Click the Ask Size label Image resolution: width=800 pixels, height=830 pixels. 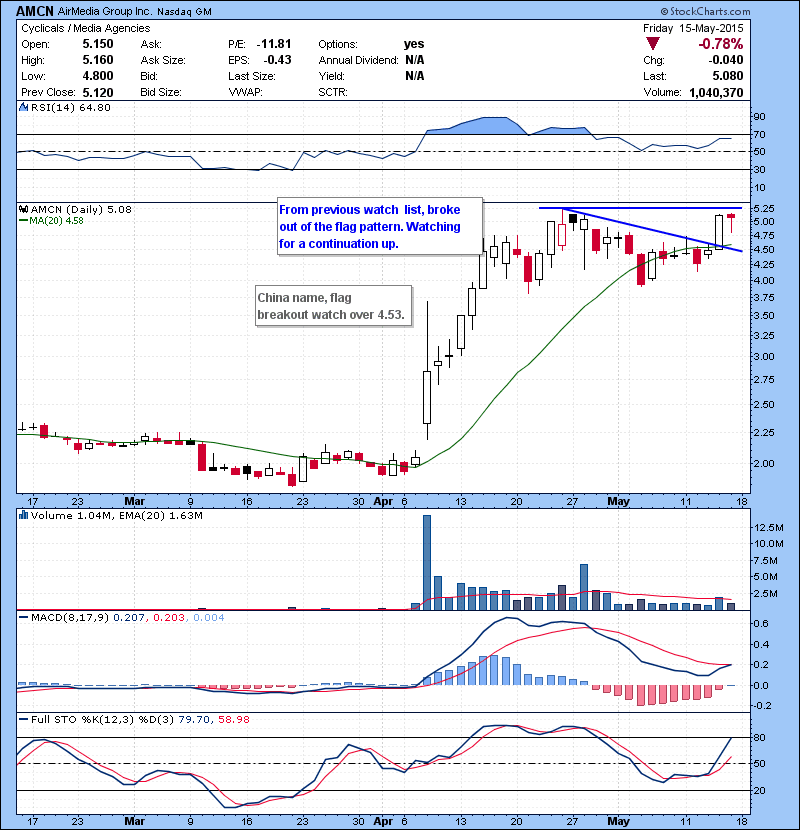click(x=163, y=60)
